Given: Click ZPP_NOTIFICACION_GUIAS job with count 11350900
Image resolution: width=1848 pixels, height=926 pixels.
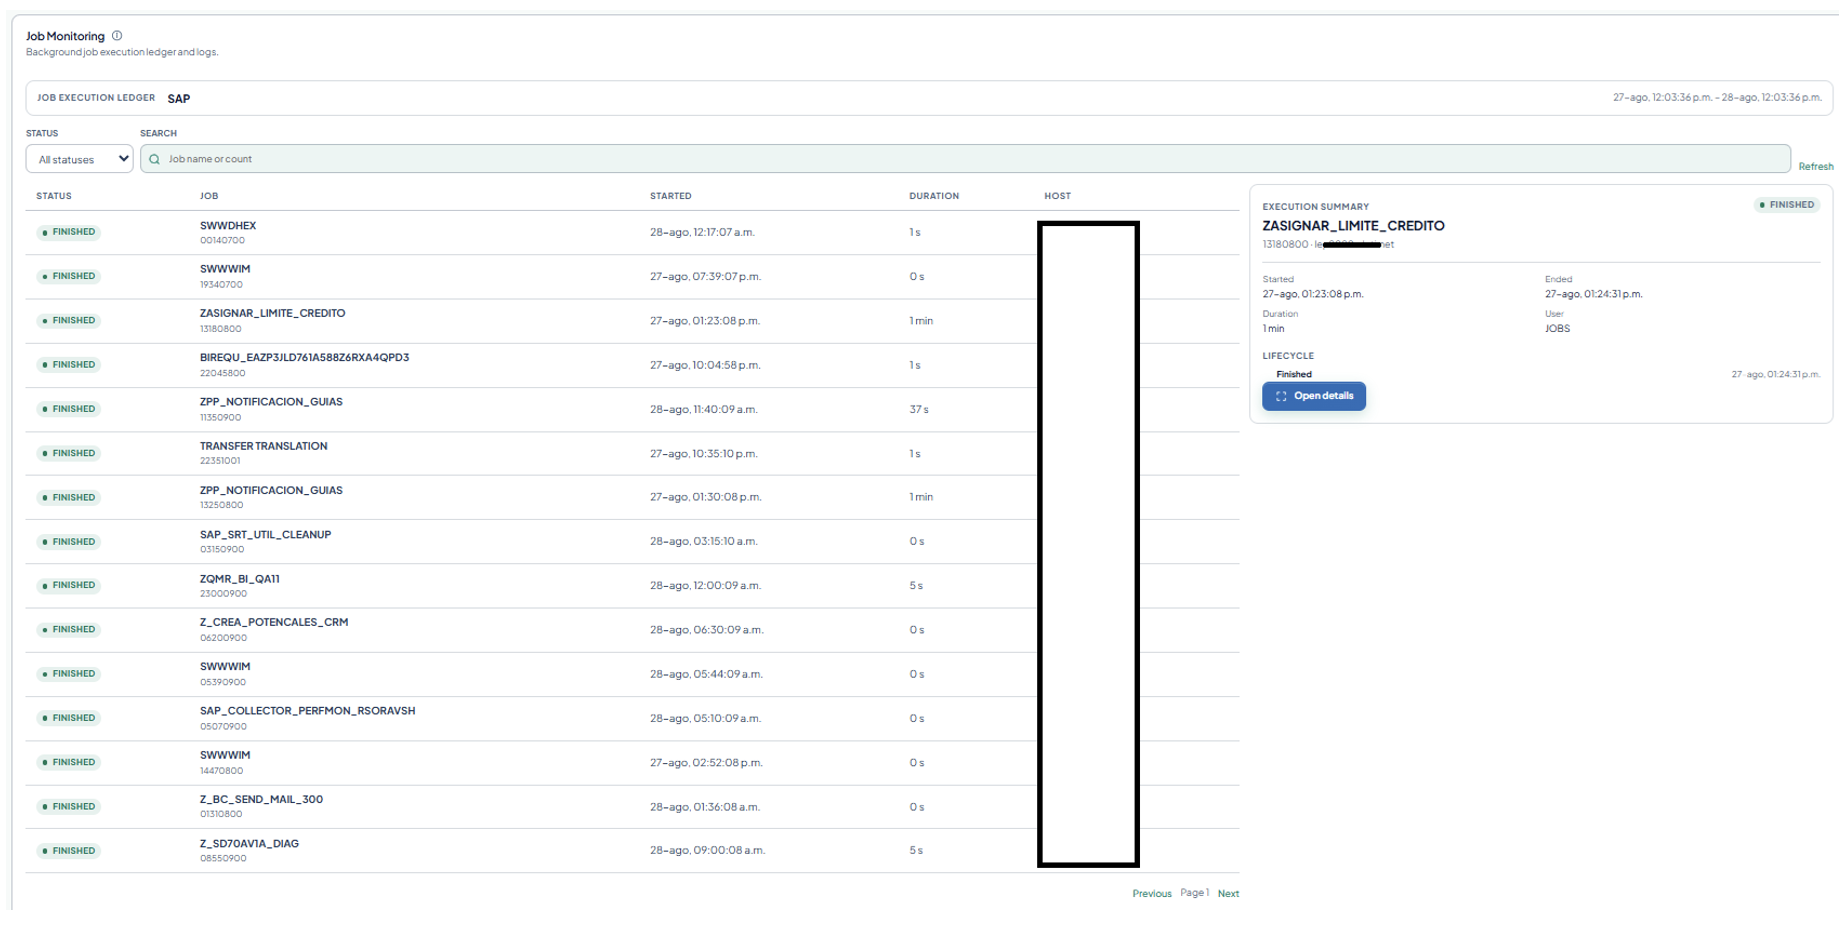Looking at the screenshot, I should pyautogui.click(x=632, y=409).
